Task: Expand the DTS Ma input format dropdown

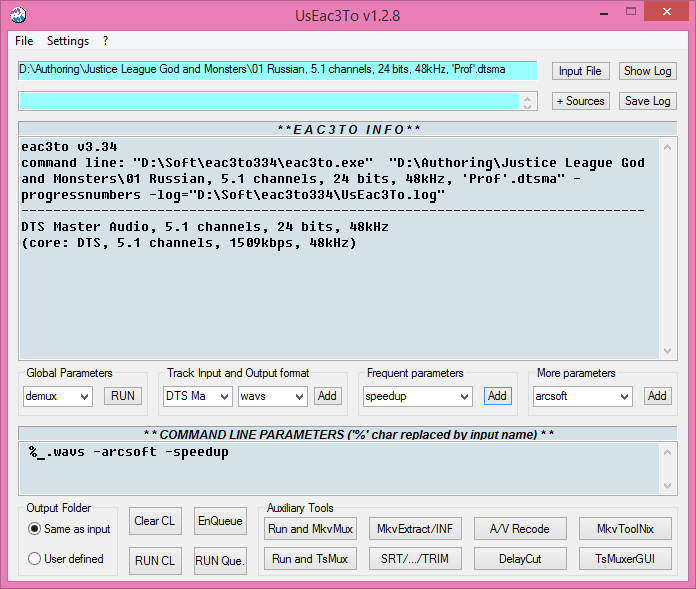Action: [224, 396]
